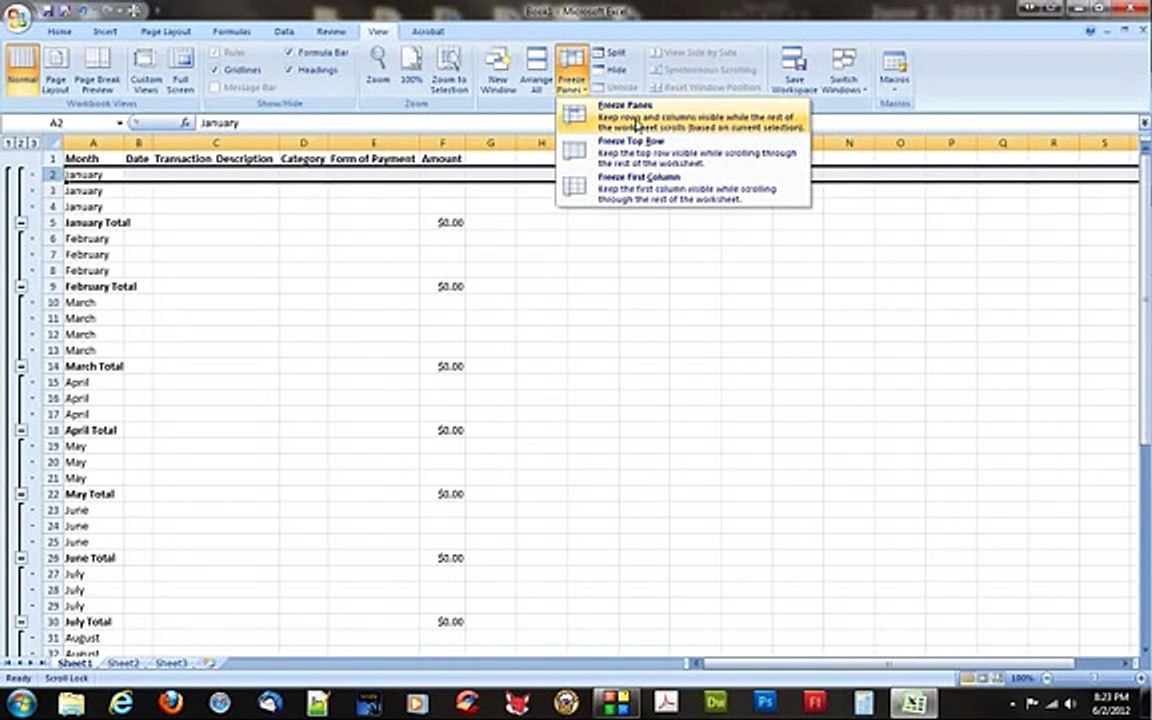Screen dimensions: 1152x720
Task: Show outline level 3
Action: [33, 143]
